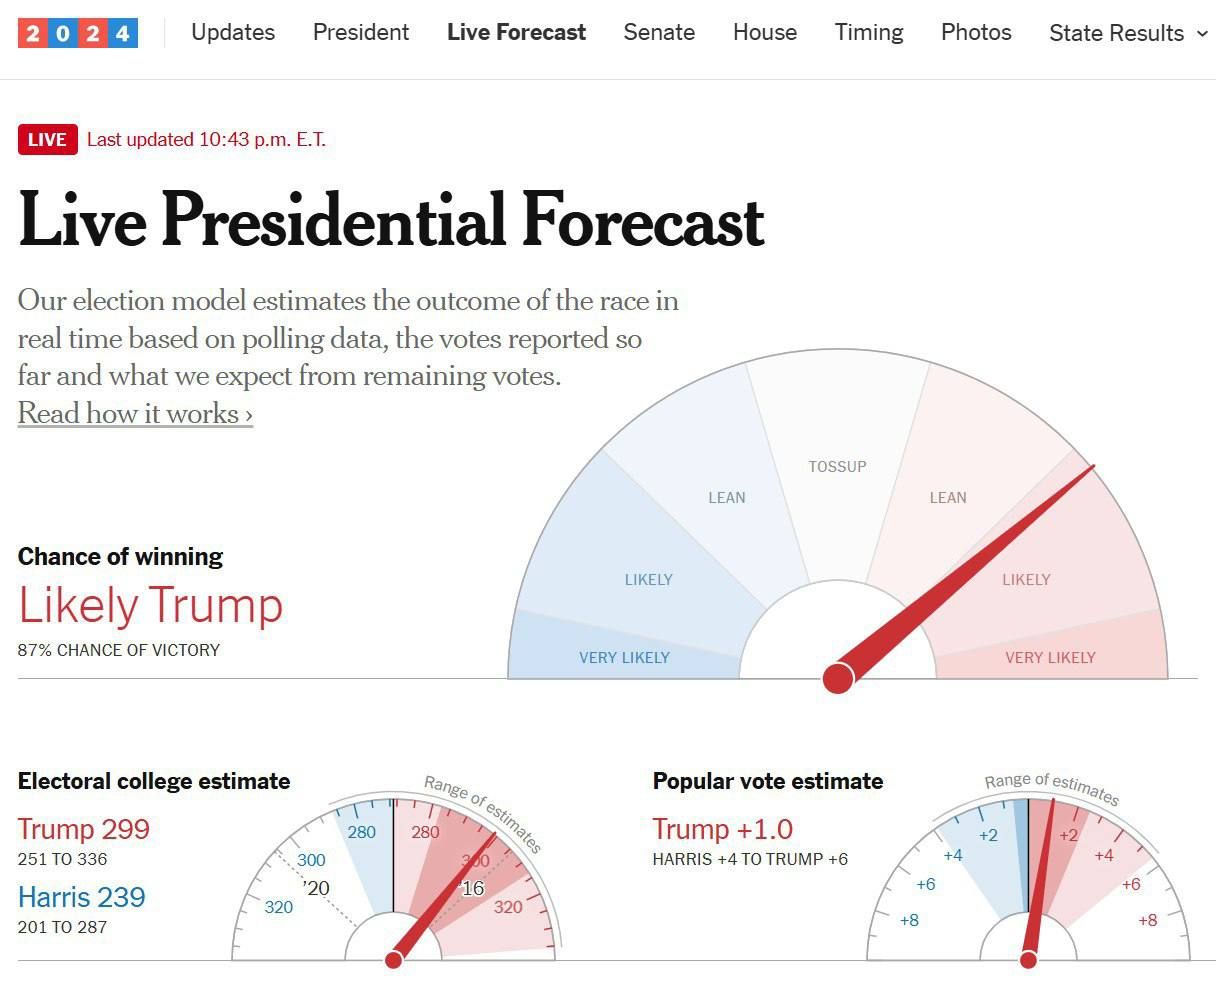Viewport: 1216px width, 1000px height.
Task: Click the red VERY LIKELY gauge segment
Action: pyautogui.click(x=1050, y=657)
